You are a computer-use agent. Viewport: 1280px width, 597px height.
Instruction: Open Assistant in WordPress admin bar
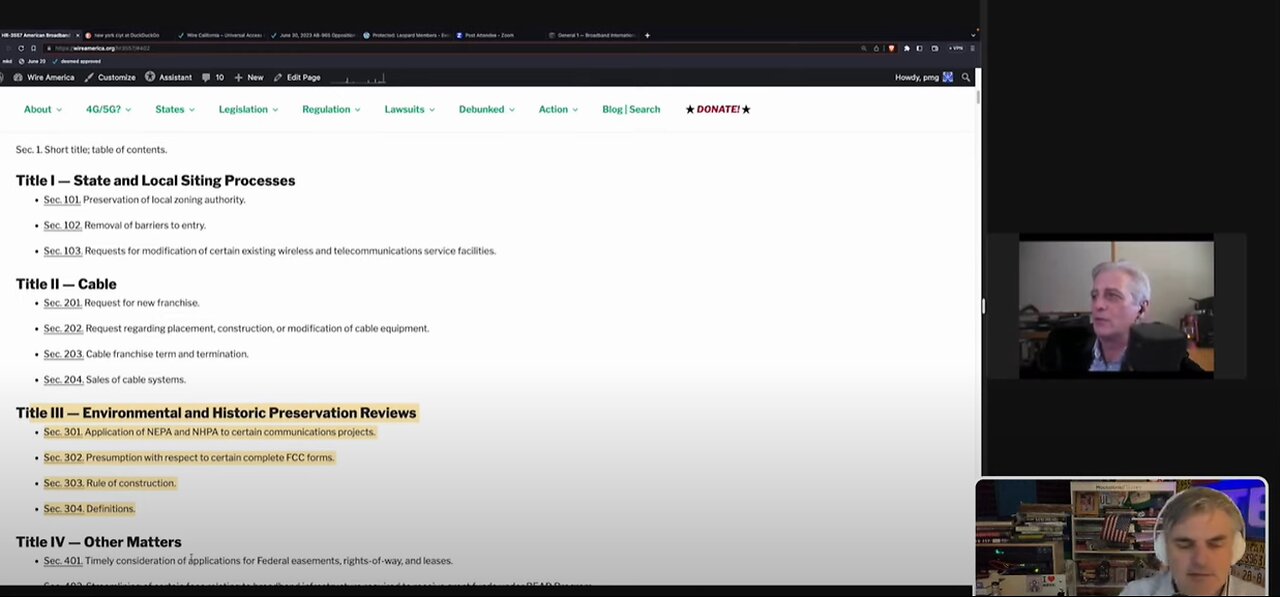click(168, 77)
